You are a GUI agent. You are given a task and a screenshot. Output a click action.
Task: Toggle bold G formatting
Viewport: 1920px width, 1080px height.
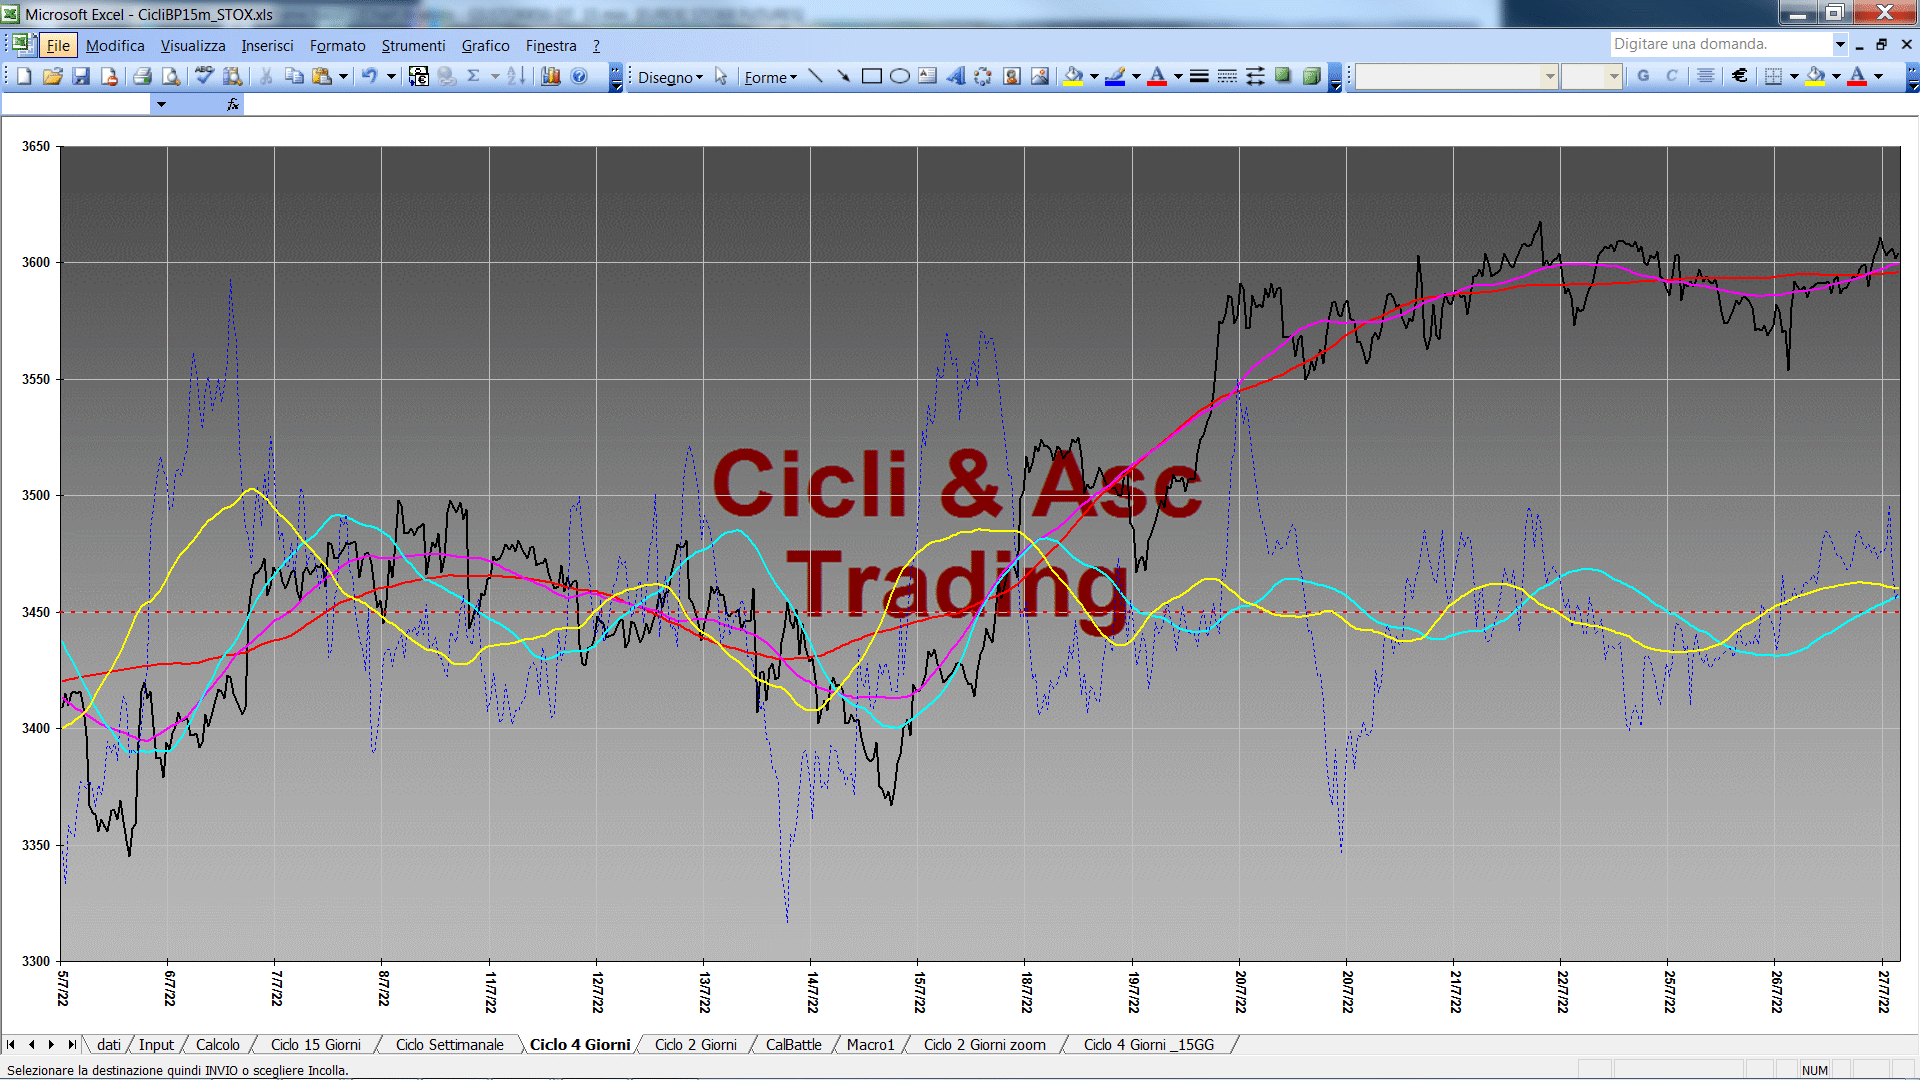pos(1643,76)
